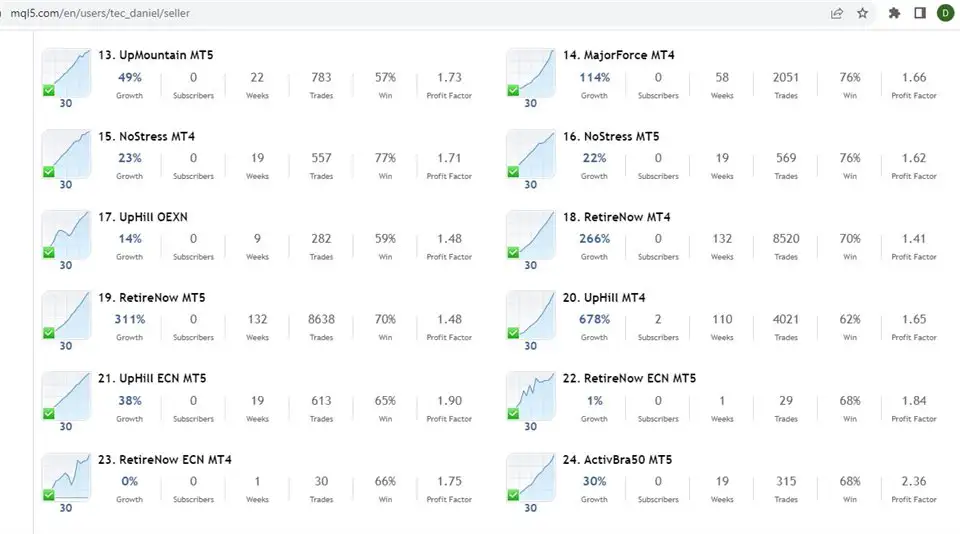
Task: Click green checkmark badge on ActivBra50 MT5 chart
Action: (x=513, y=494)
